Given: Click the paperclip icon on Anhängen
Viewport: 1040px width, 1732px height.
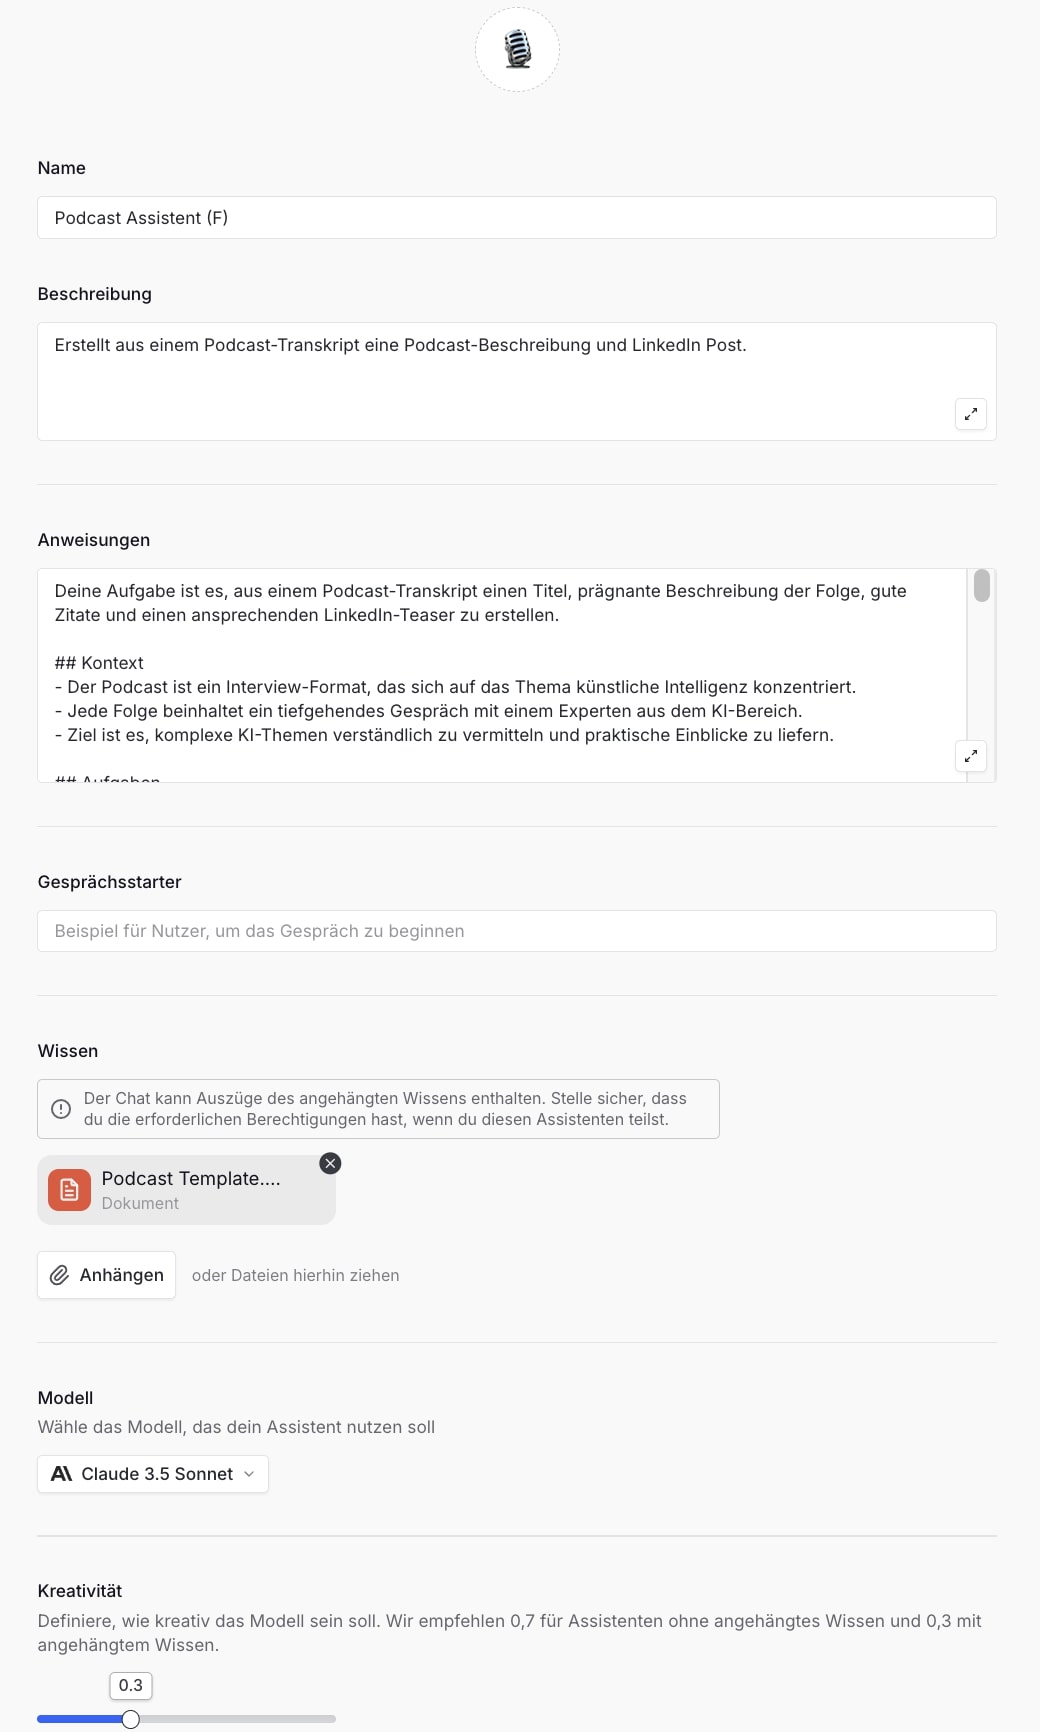Looking at the screenshot, I should 60,1275.
